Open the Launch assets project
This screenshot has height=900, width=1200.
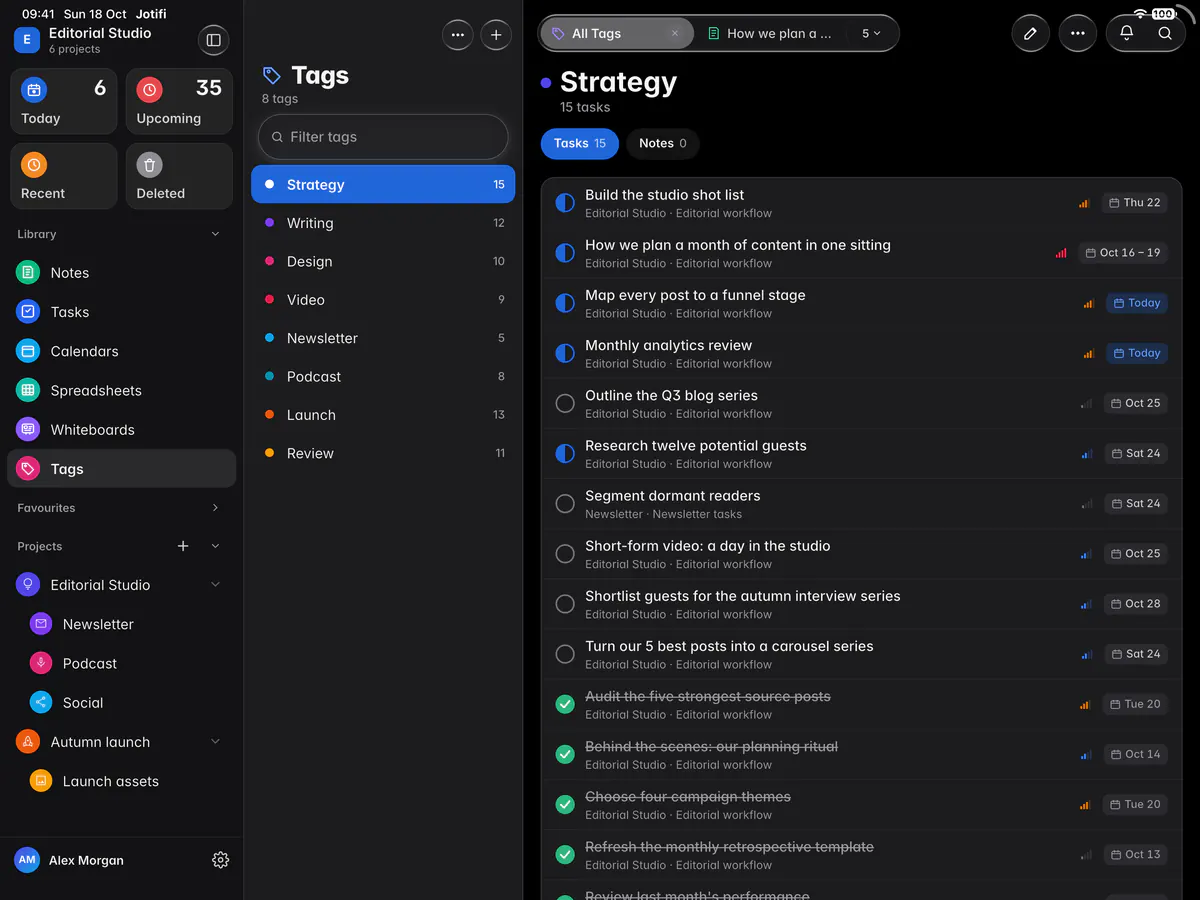point(121,781)
